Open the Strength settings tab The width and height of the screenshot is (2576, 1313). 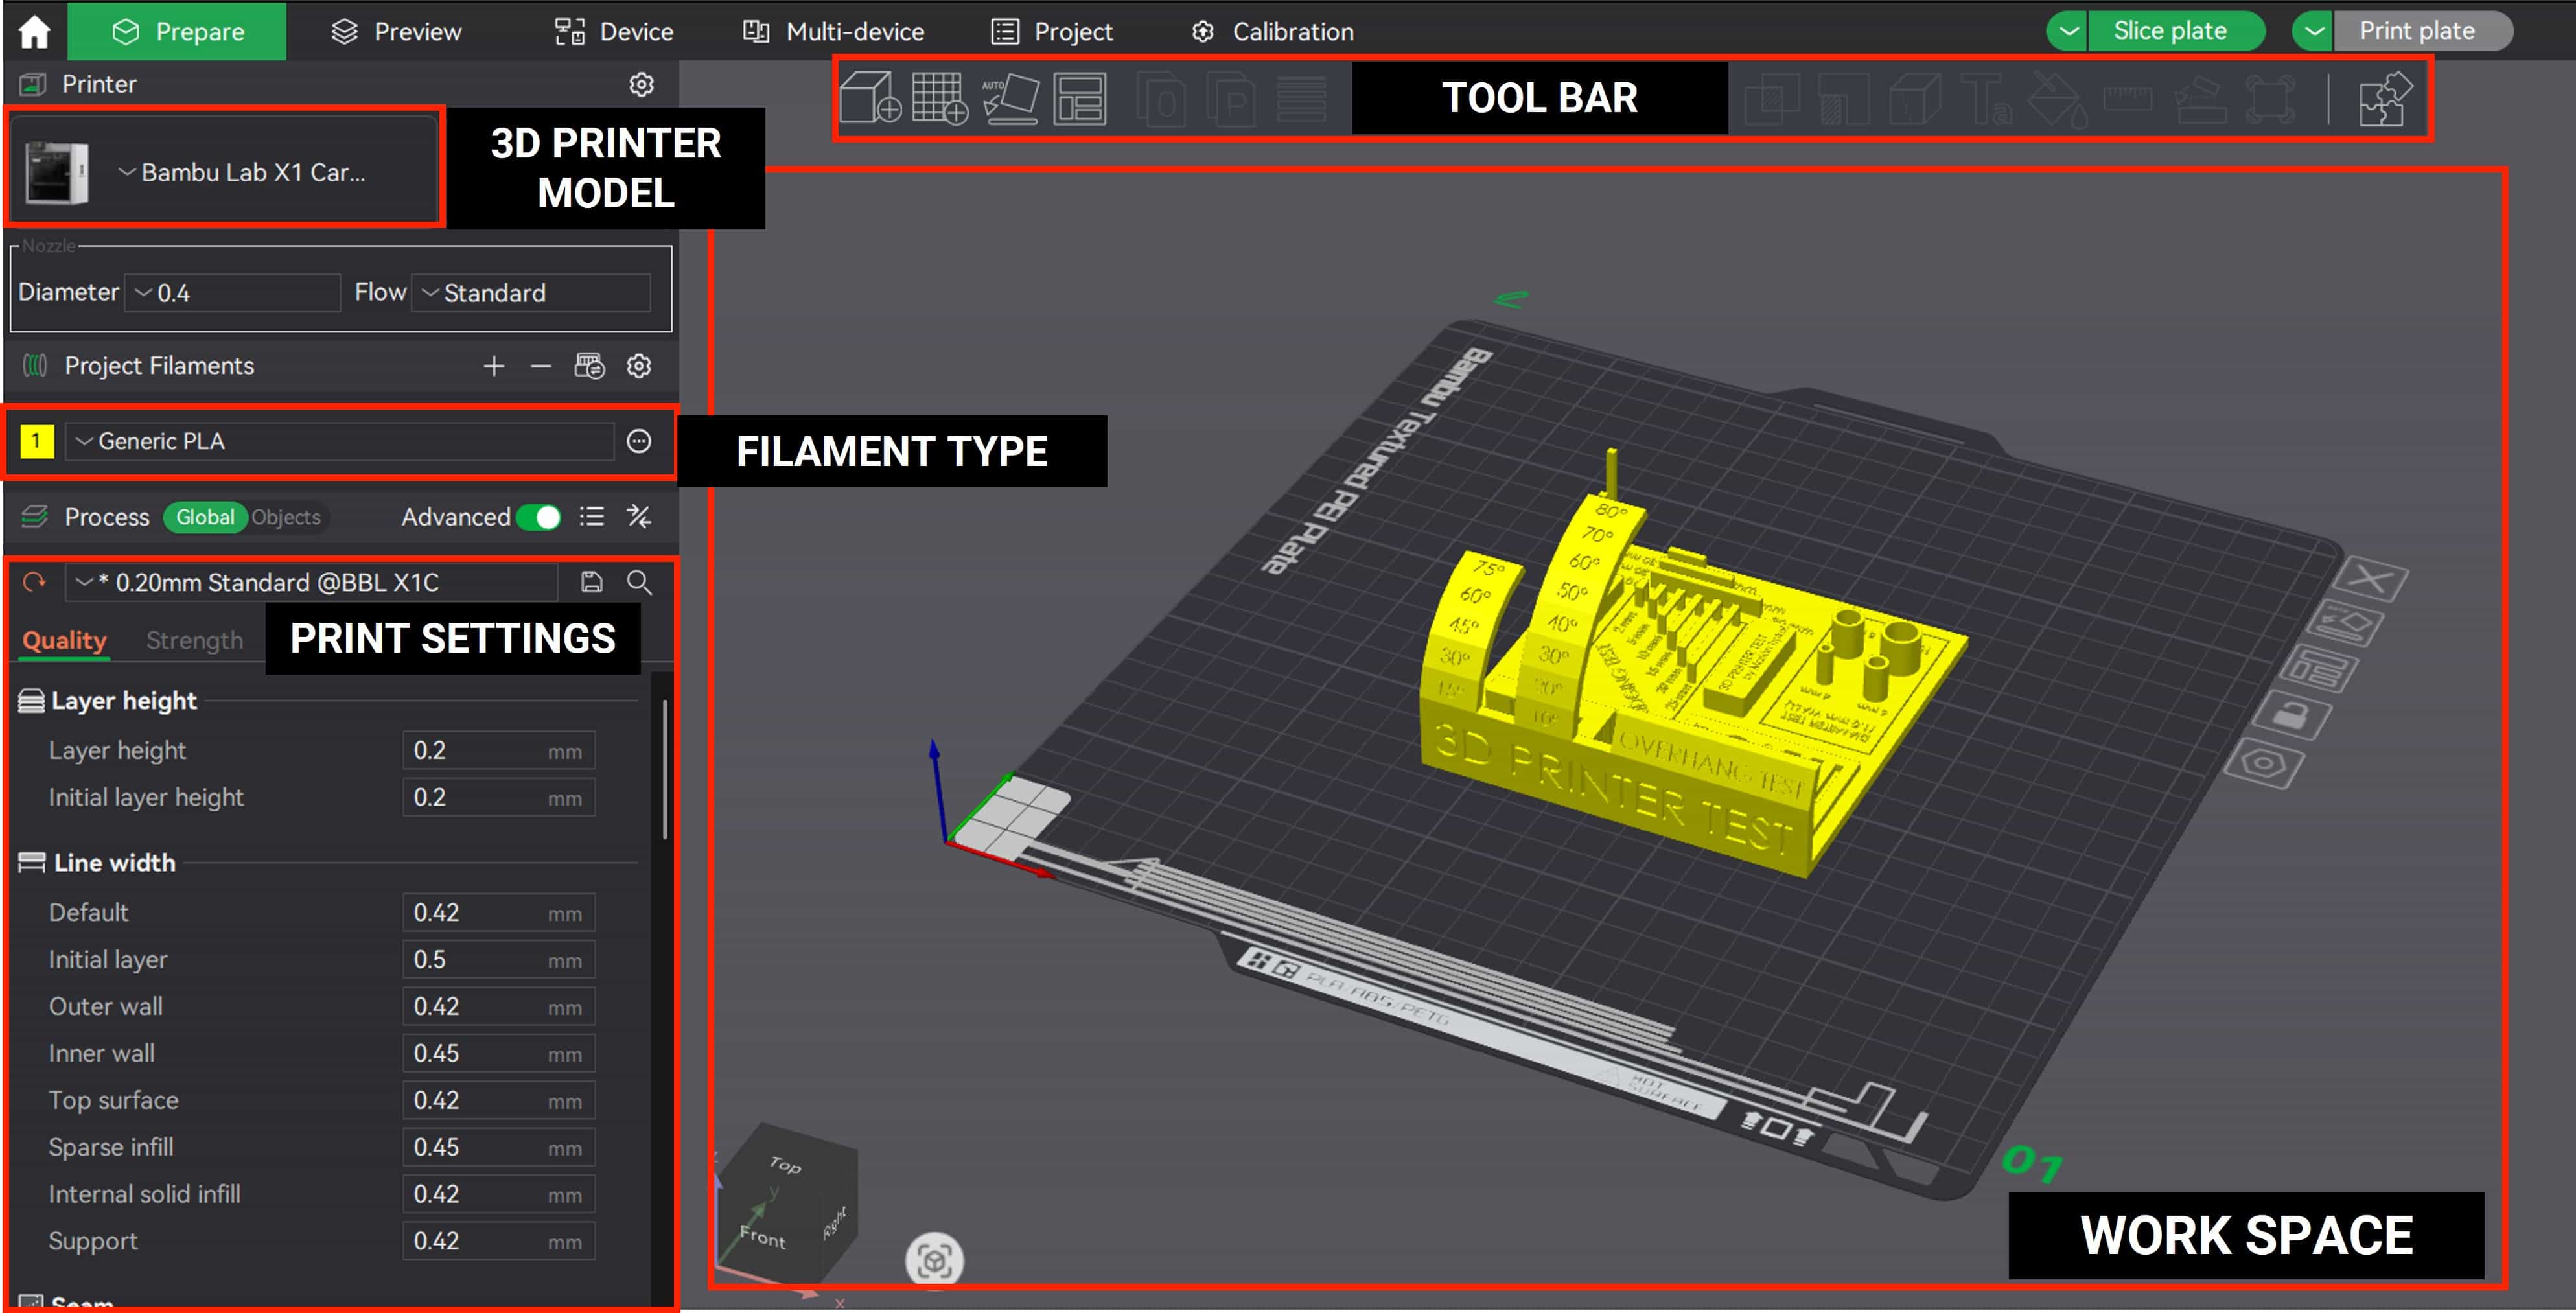(x=194, y=640)
